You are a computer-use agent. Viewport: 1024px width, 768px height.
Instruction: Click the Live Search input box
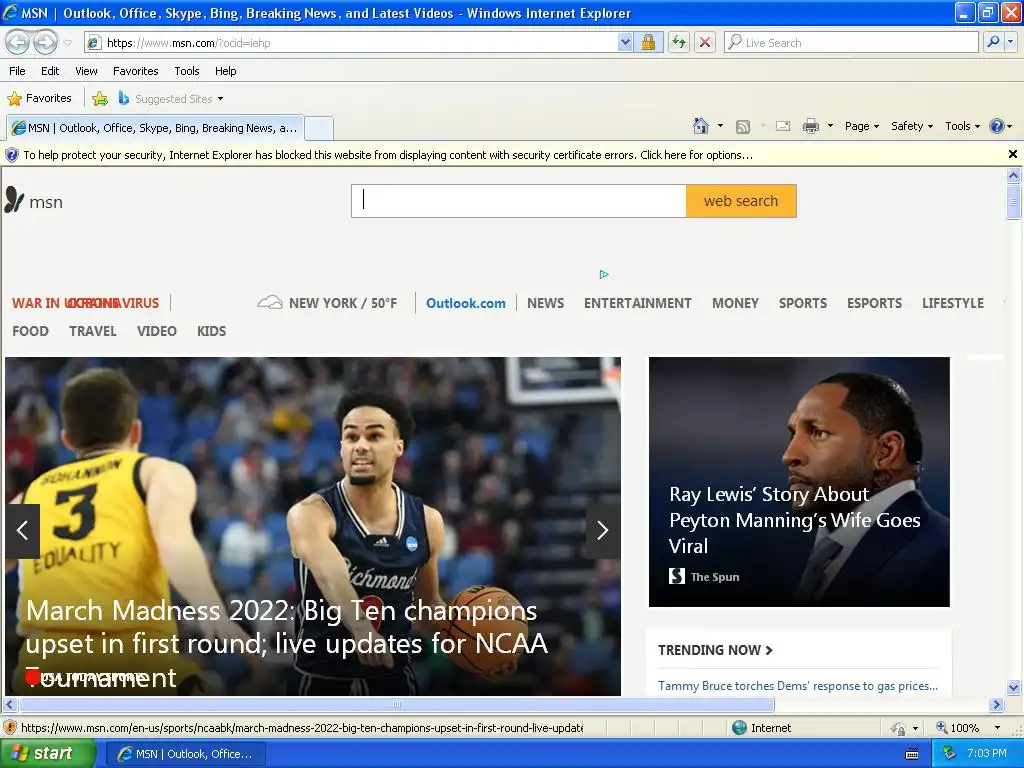(851, 42)
